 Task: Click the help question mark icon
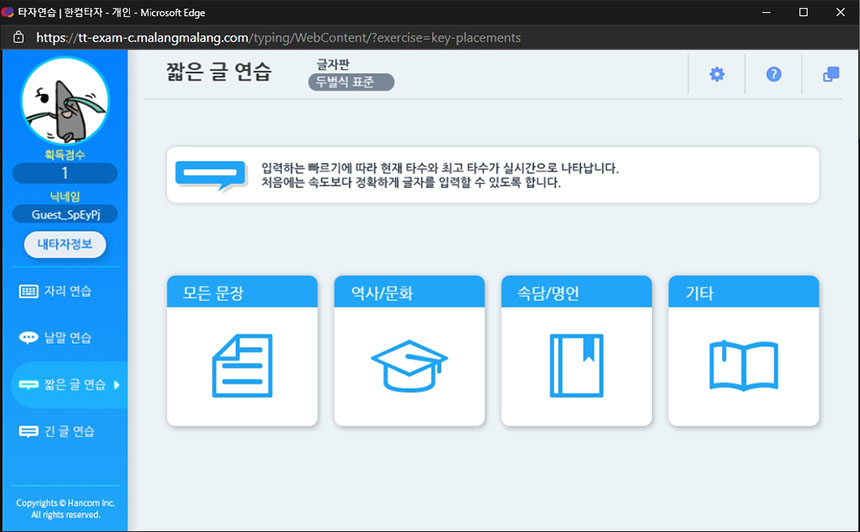(774, 74)
